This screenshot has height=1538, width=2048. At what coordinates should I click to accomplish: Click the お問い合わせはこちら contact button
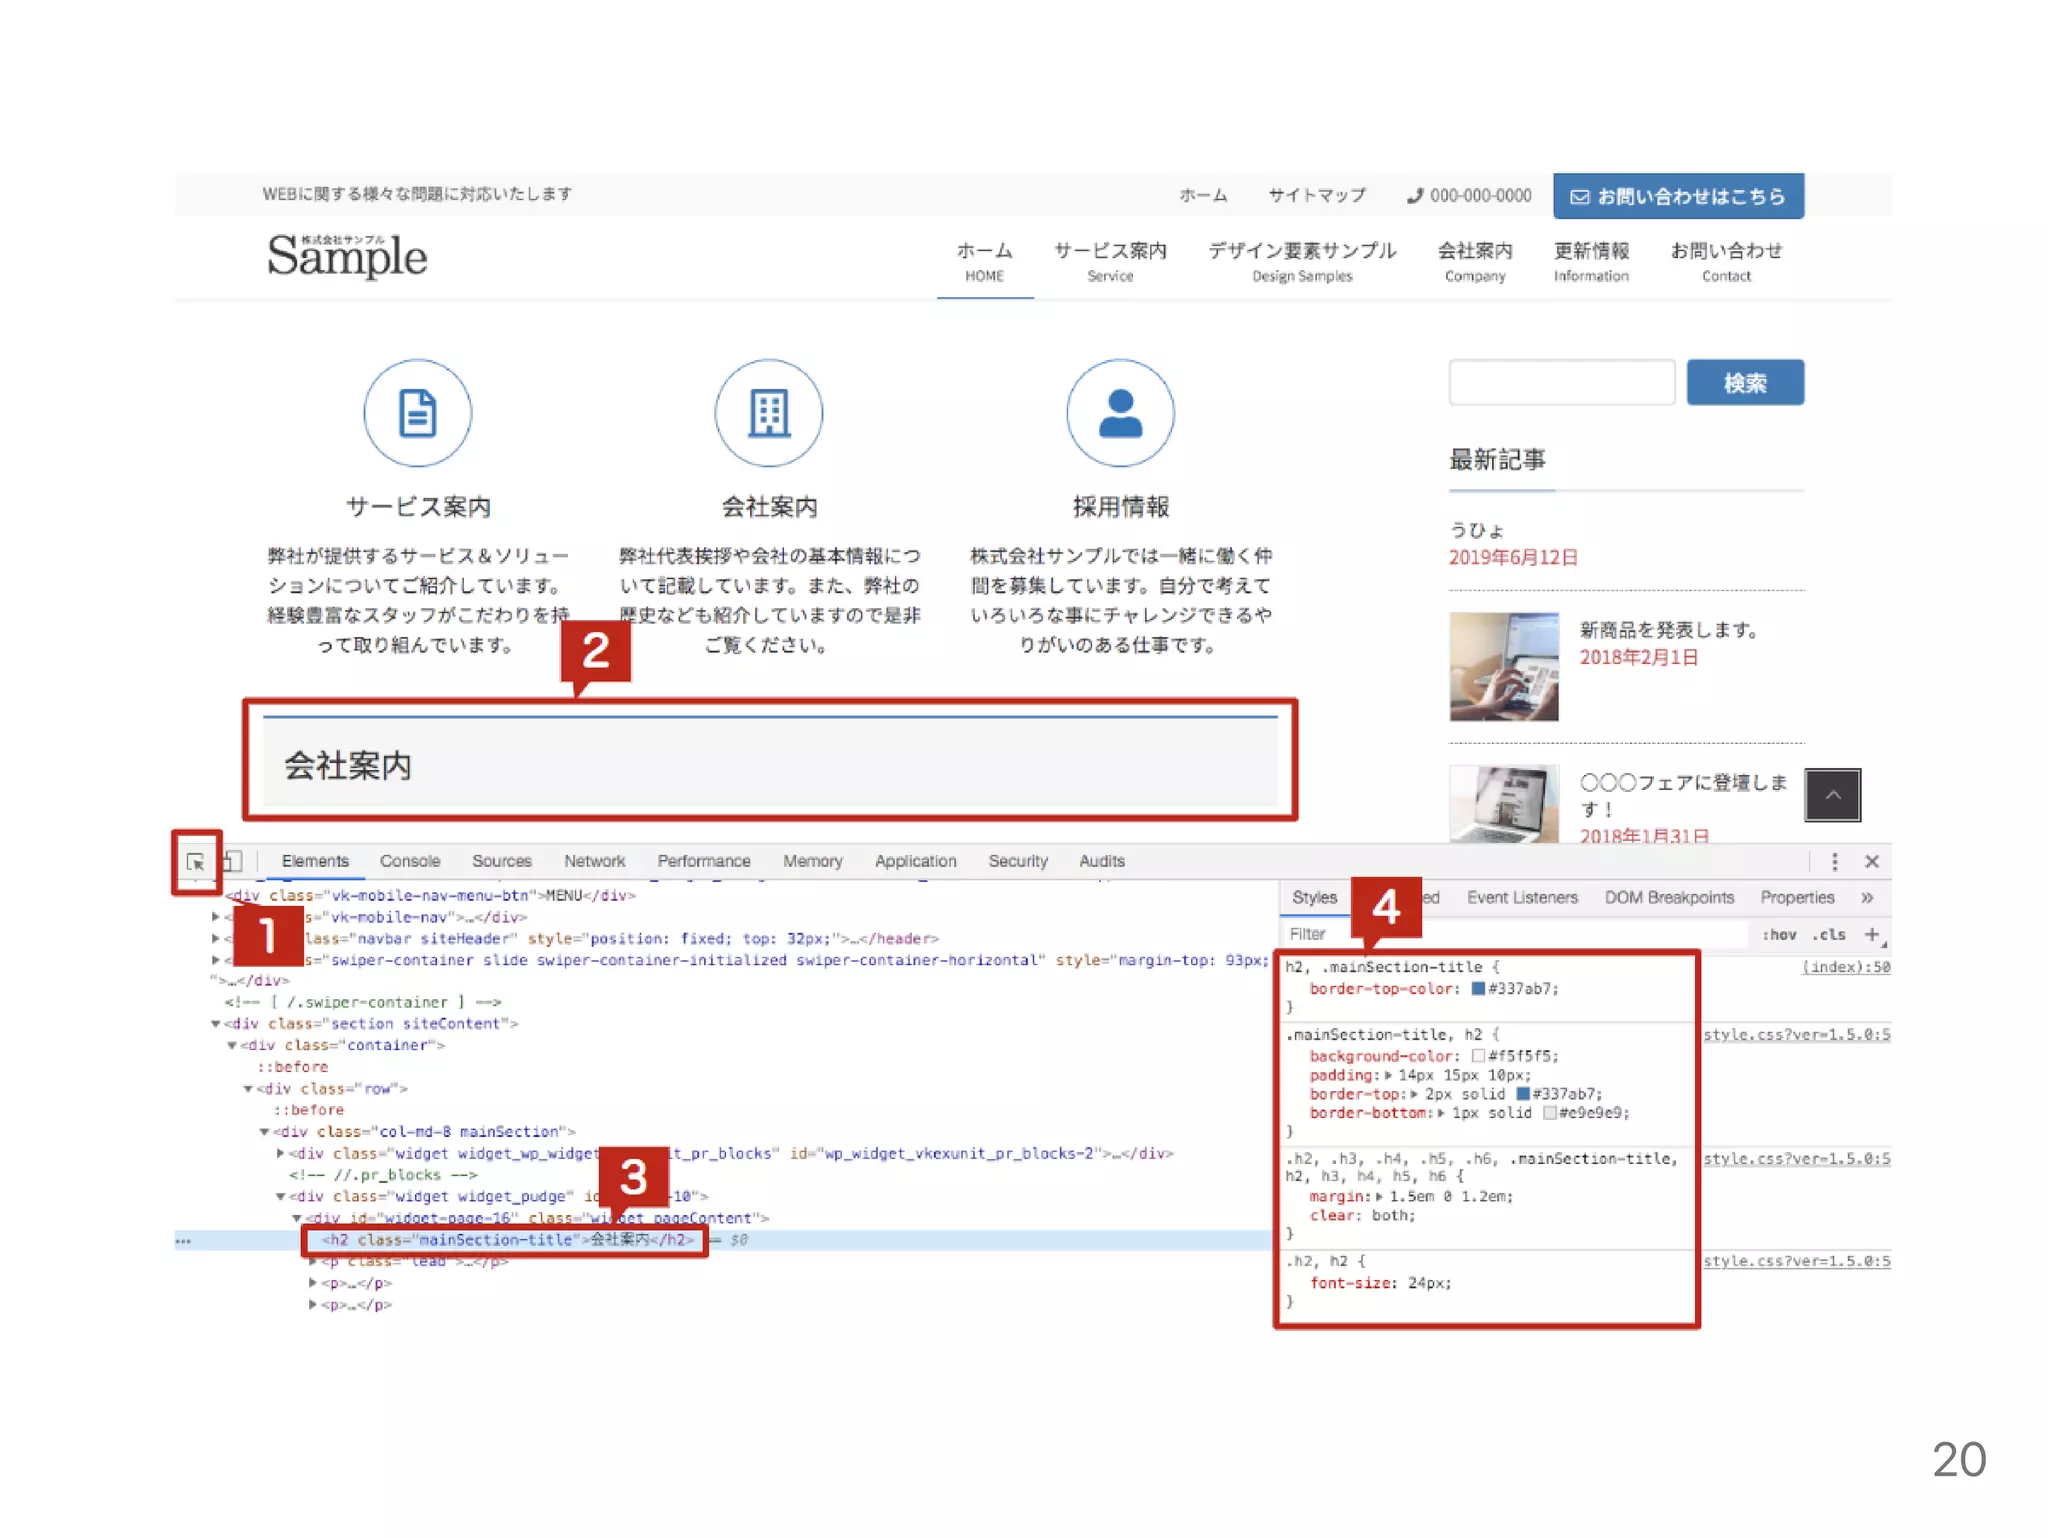click(1677, 196)
